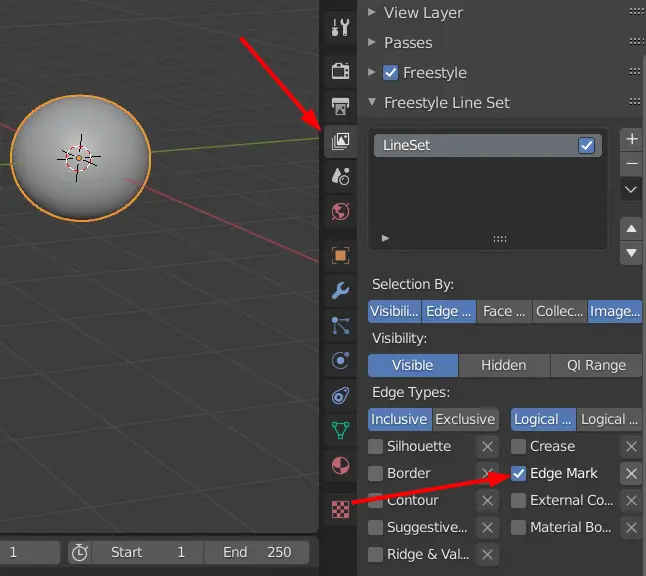Screen dimensions: 646x576
Task: Choose the second unhighlighted Logical option
Action: [609, 419]
